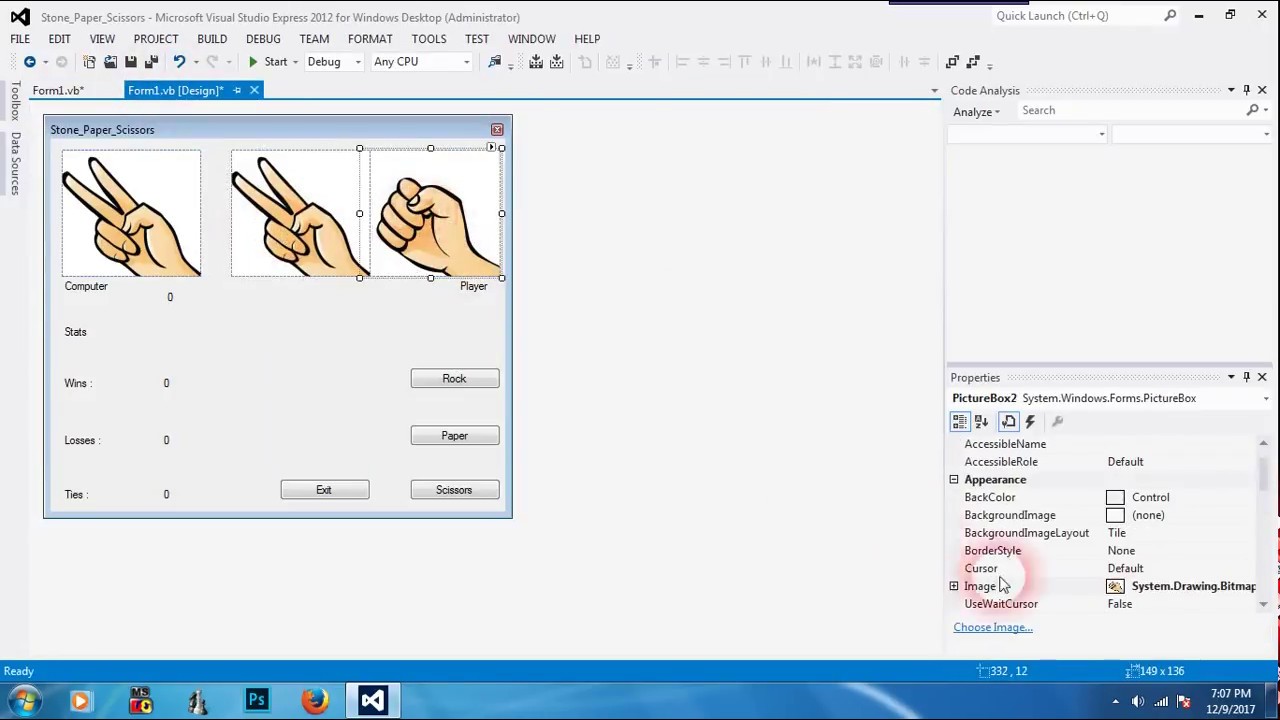Expand the Image property row
Viewport: 1280px width, 720px height.
tap(954, 586)
